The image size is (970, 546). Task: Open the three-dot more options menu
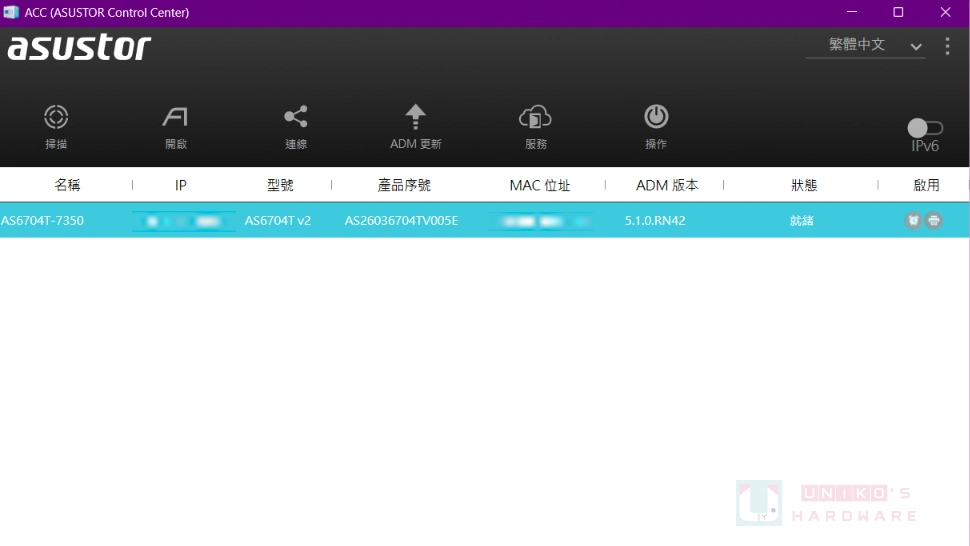tap(947, 46)
